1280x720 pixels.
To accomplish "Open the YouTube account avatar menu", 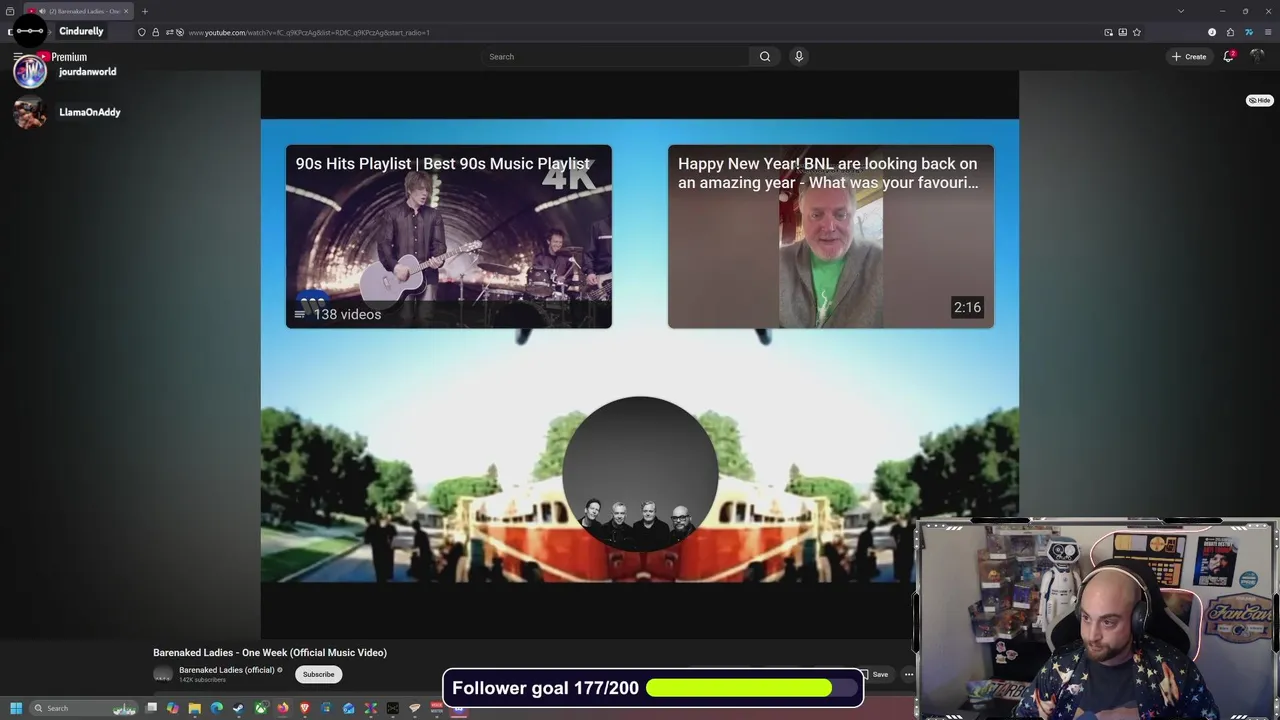I will click(1257, 56).
